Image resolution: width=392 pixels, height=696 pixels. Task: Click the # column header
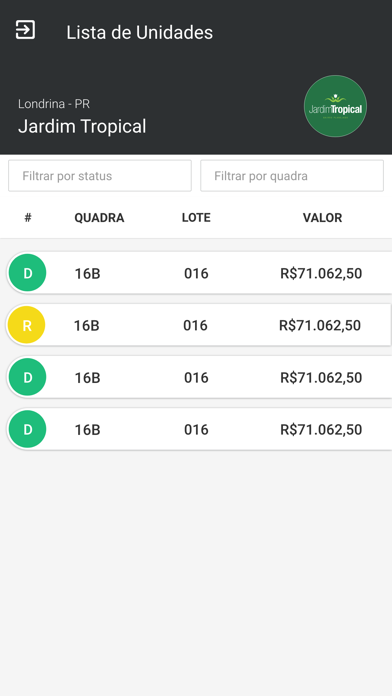coord(28,218)
